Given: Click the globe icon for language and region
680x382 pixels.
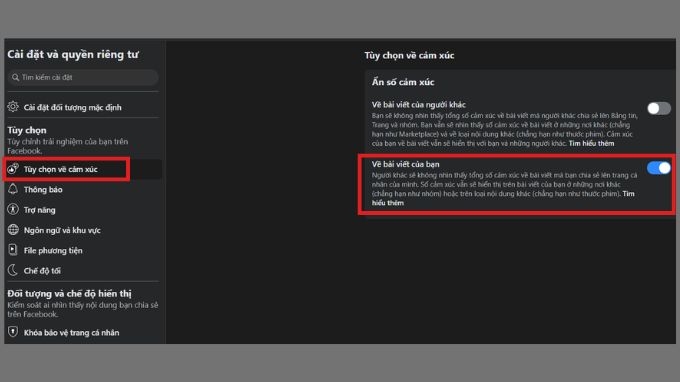Looking at the screenshot, I should 13,230.
